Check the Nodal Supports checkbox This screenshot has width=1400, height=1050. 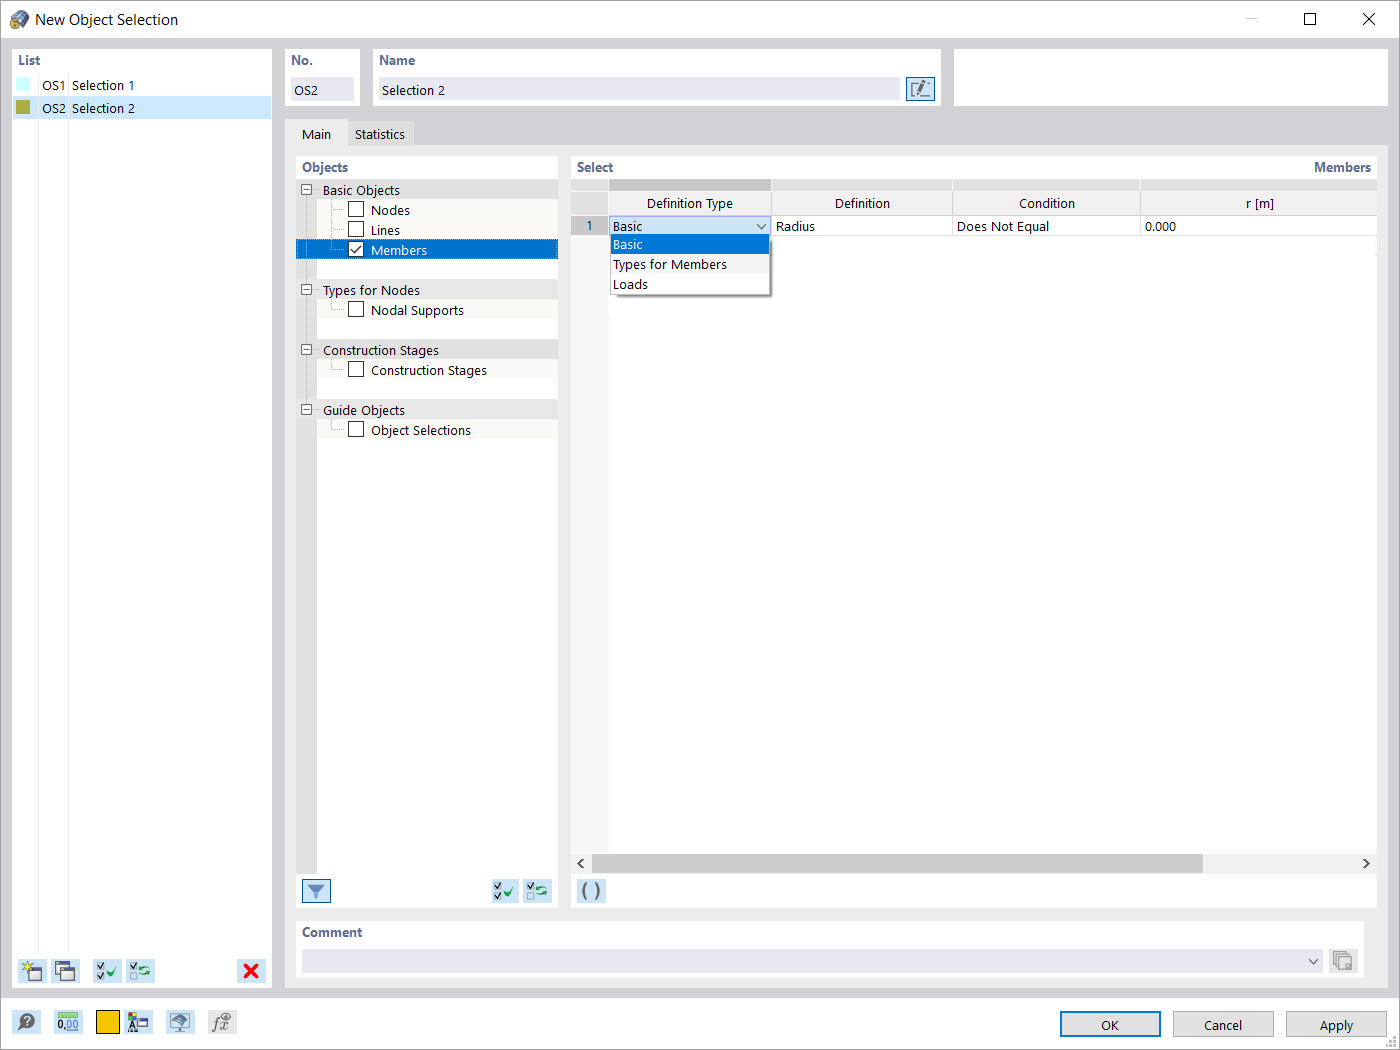tap(356, 309)
